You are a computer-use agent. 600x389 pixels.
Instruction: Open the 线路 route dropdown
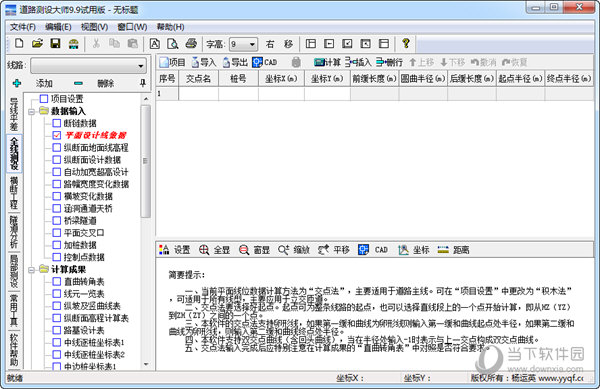(88, 66)
